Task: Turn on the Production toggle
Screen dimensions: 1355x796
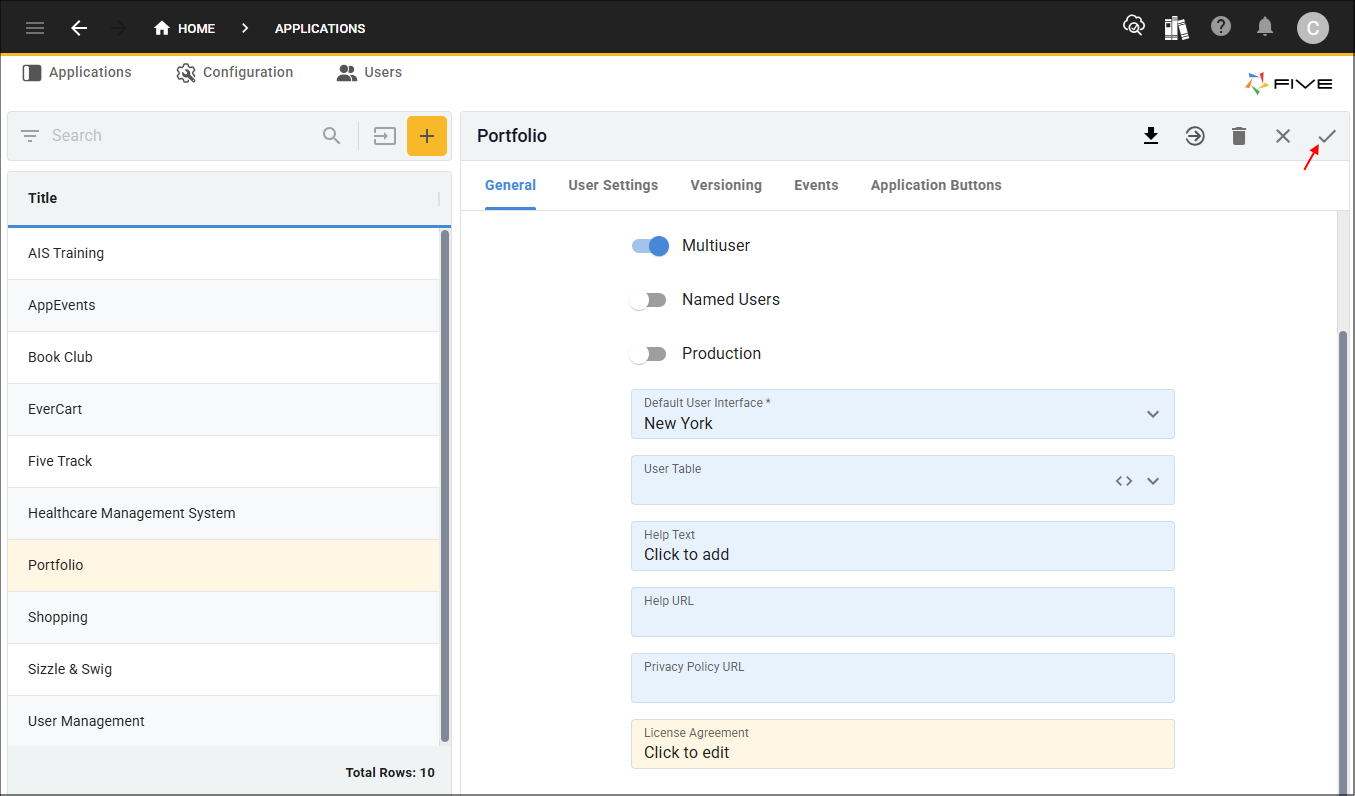Action: [648, 354]
